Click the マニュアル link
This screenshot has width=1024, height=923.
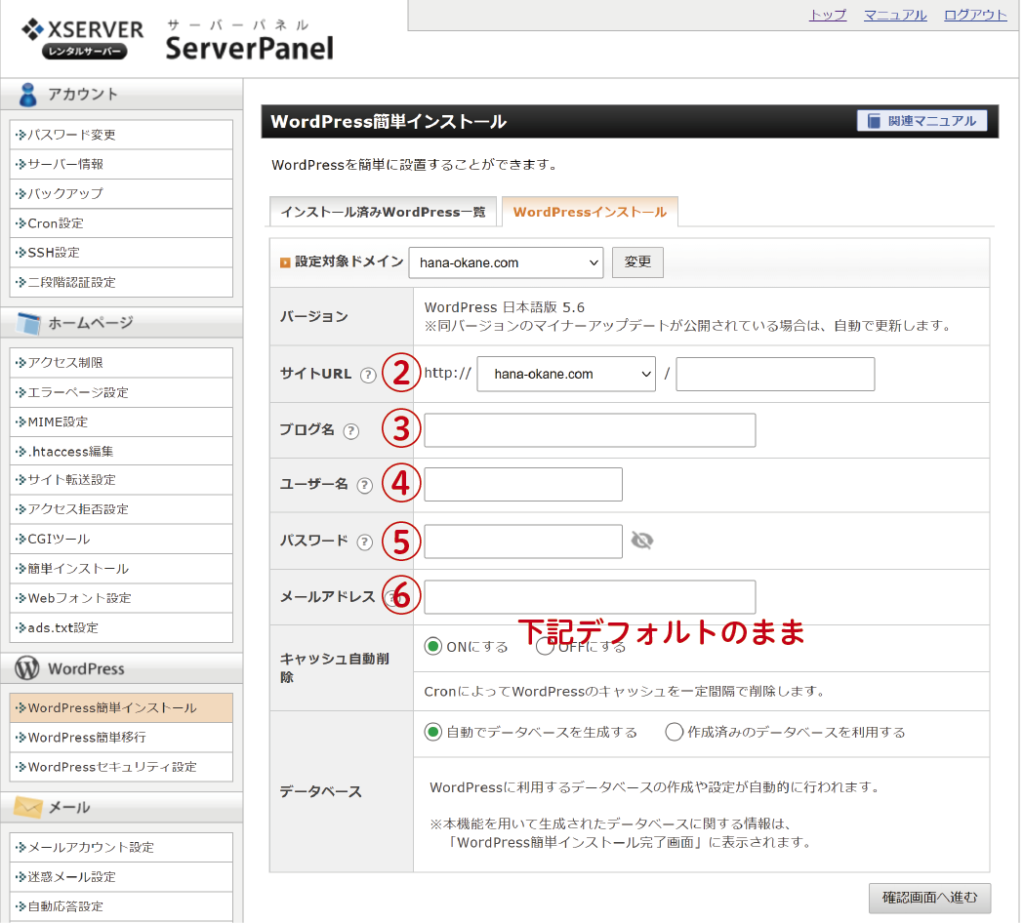point(895,15)
